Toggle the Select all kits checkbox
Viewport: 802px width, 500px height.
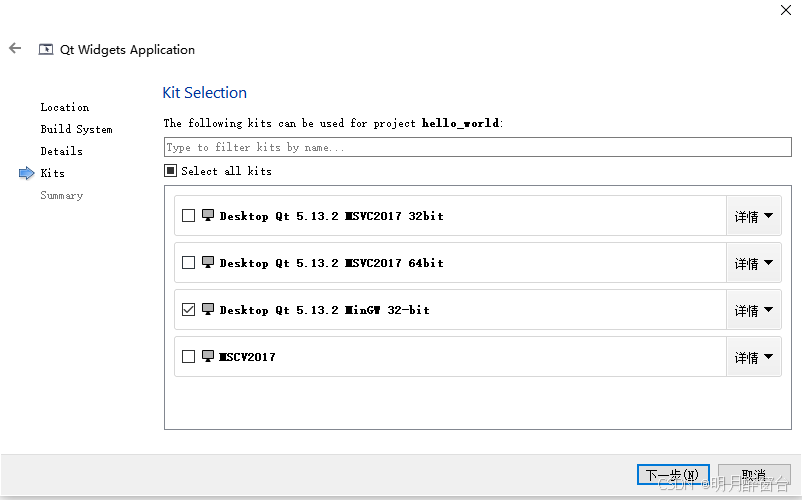(171, 171)
